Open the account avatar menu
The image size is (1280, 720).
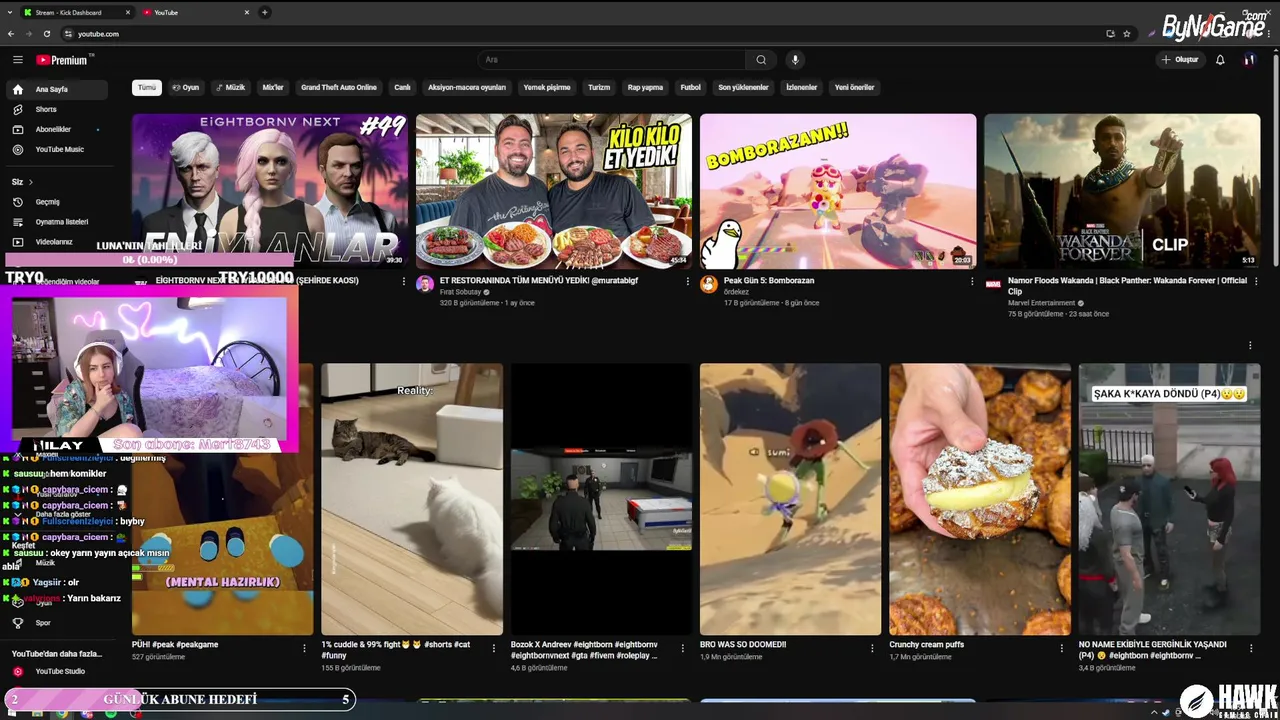point(1249,60)
